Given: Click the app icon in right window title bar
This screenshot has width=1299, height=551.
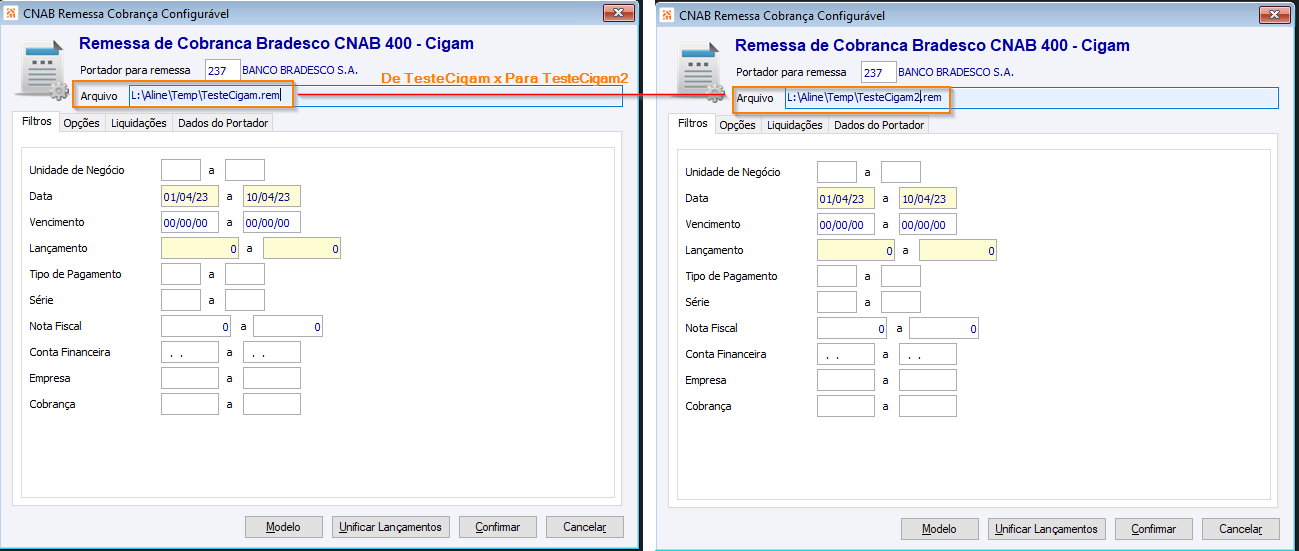Looking at the screenshot, I should pyautogui.click(x=667, y=15).
